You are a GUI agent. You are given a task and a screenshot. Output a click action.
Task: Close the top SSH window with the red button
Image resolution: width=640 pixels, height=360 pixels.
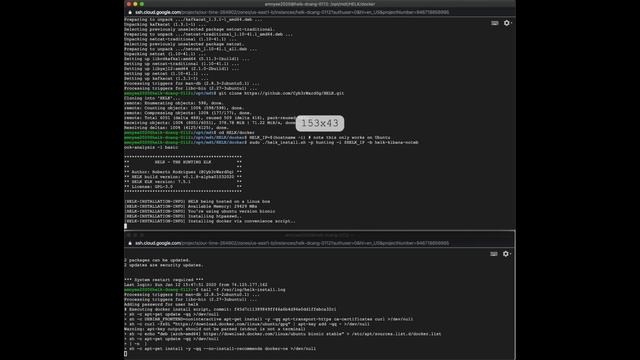(129, 4)
